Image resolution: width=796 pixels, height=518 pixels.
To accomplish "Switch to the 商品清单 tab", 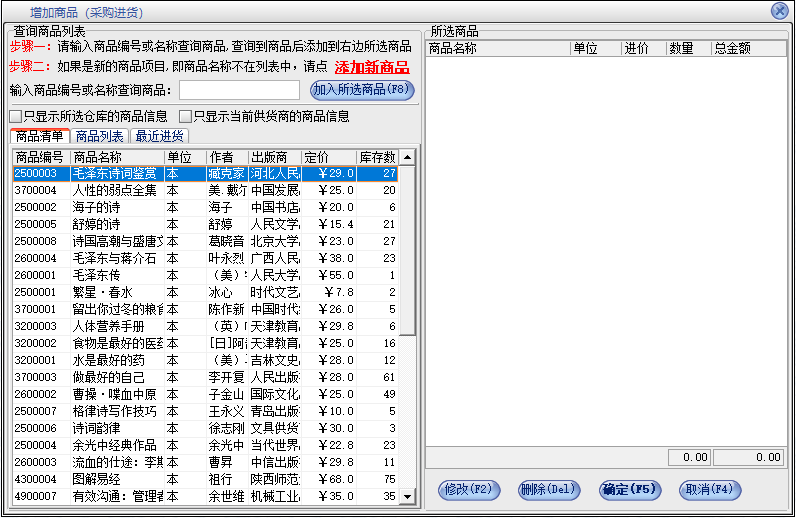I will 40,136.
